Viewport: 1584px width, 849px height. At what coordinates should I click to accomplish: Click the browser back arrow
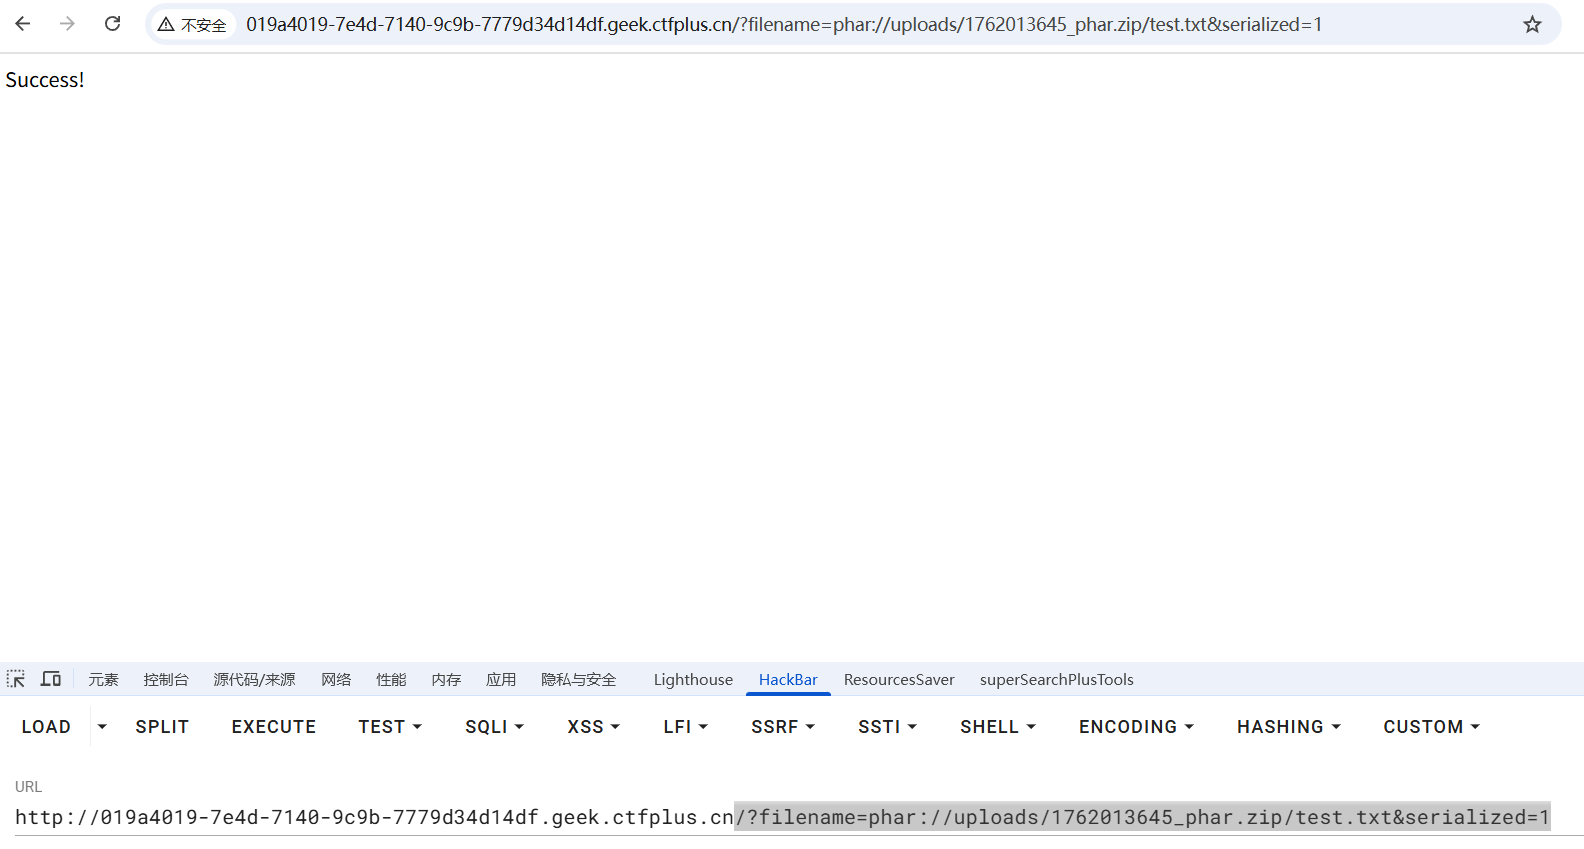tap(23, 24)
